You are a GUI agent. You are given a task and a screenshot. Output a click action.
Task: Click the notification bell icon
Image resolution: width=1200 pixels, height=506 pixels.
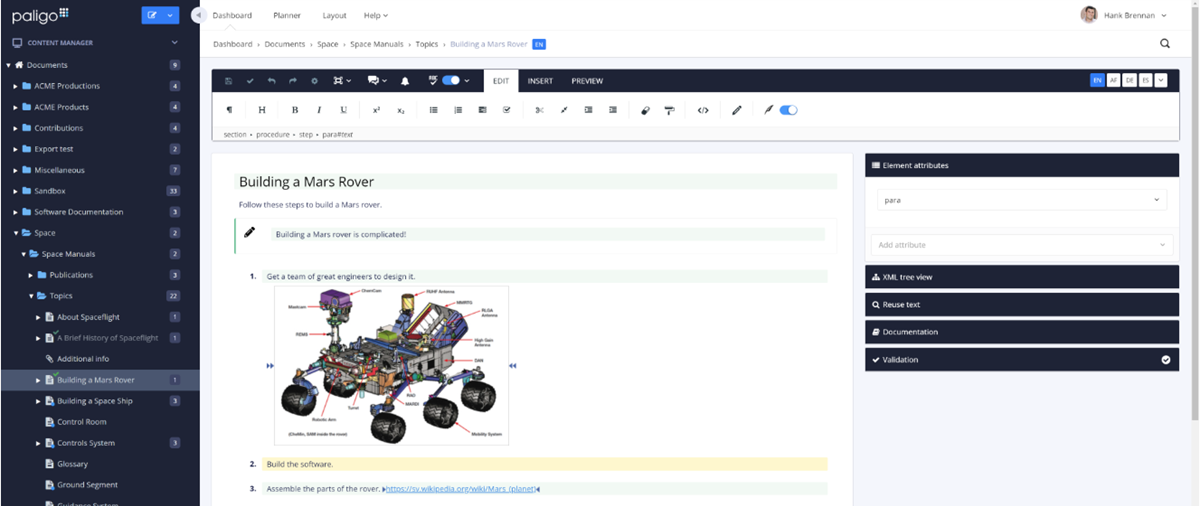[405, 81]
